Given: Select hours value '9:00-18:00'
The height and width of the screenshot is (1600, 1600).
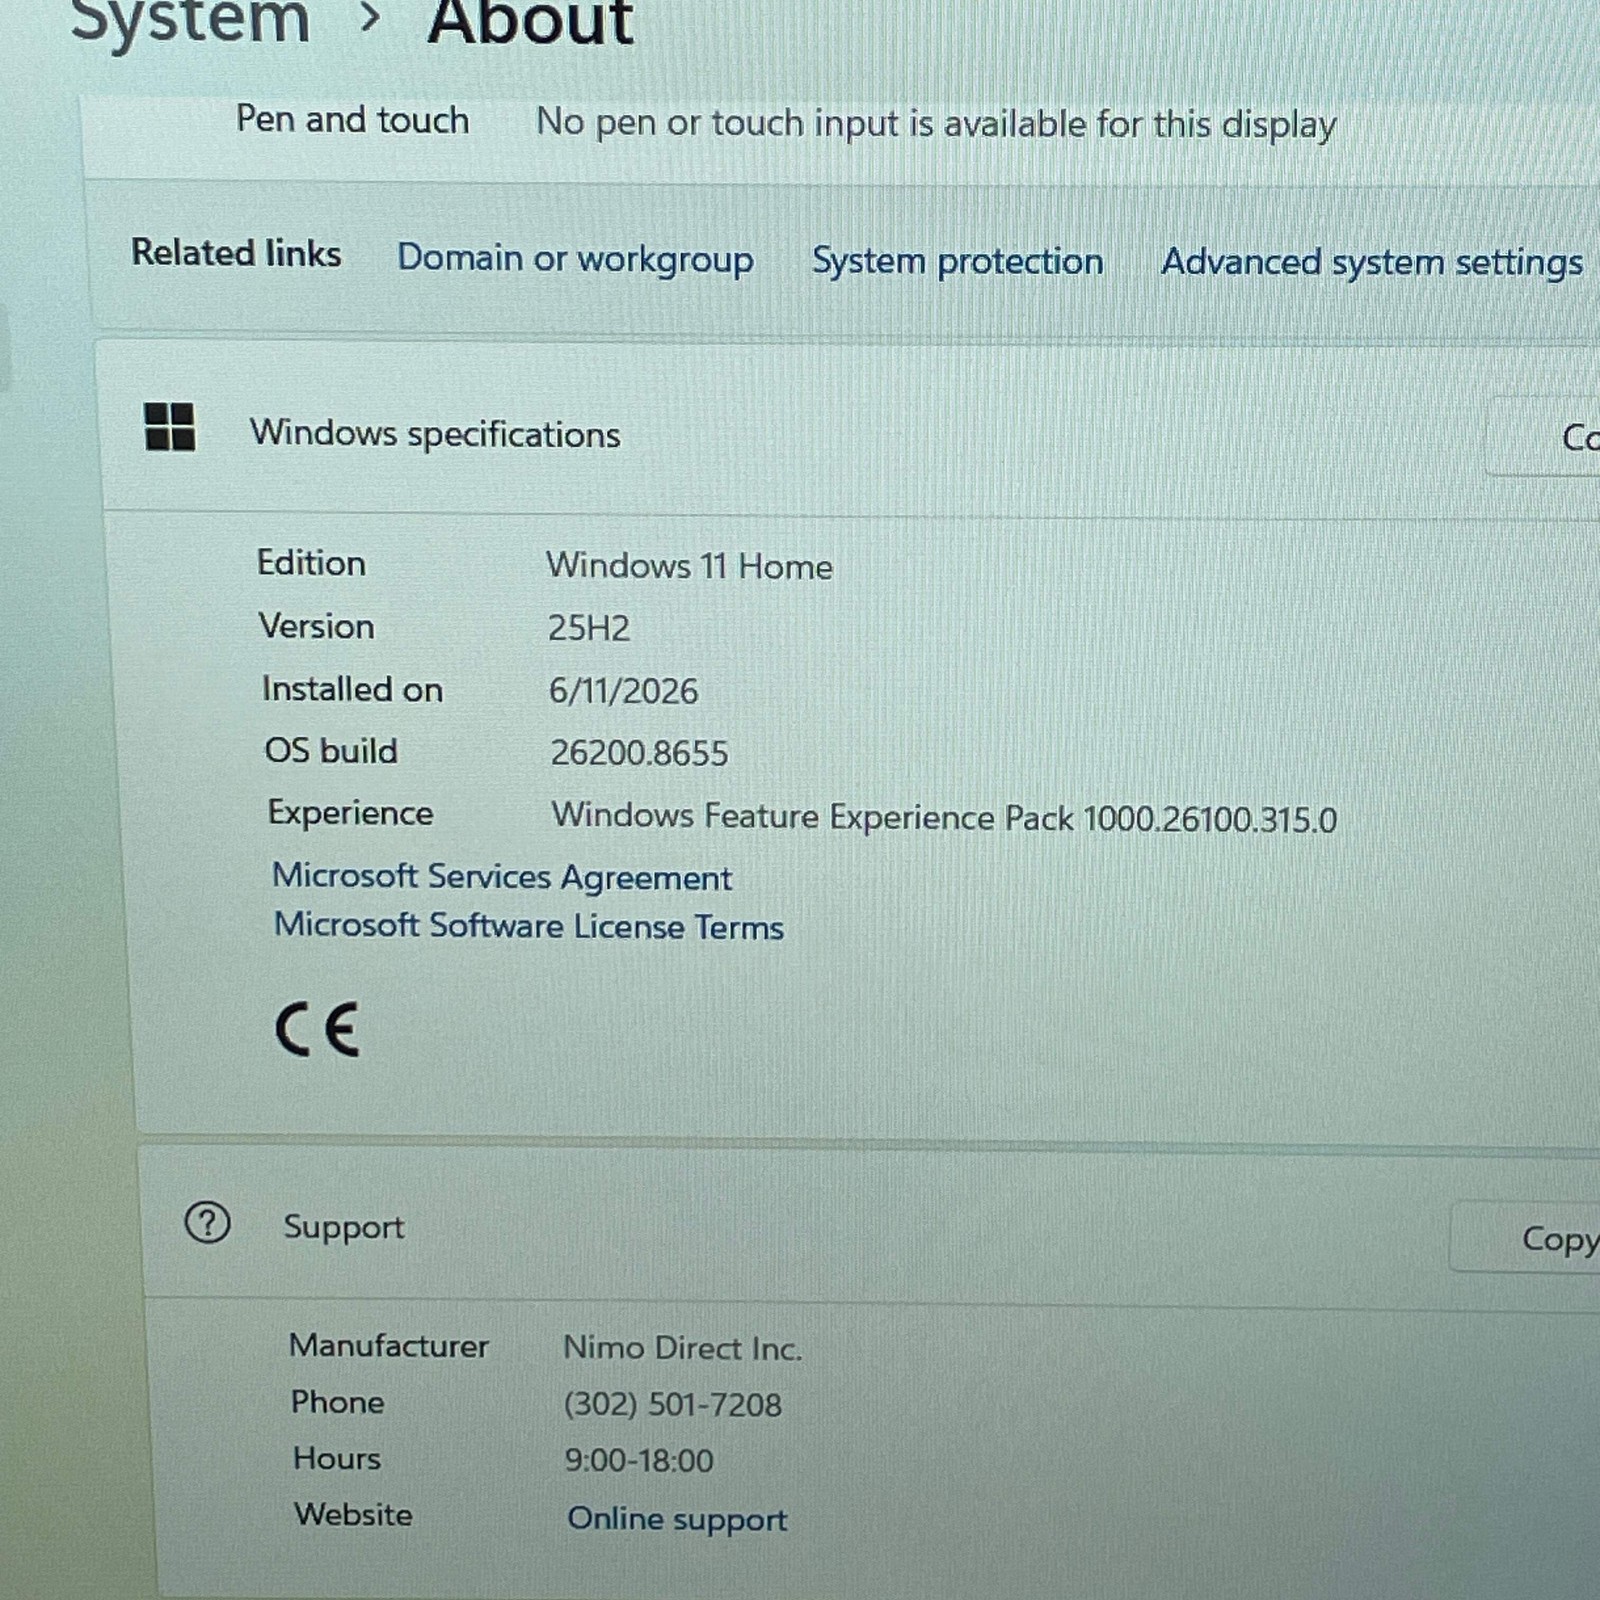Looking at the screenshot, I should [639, 1460].
